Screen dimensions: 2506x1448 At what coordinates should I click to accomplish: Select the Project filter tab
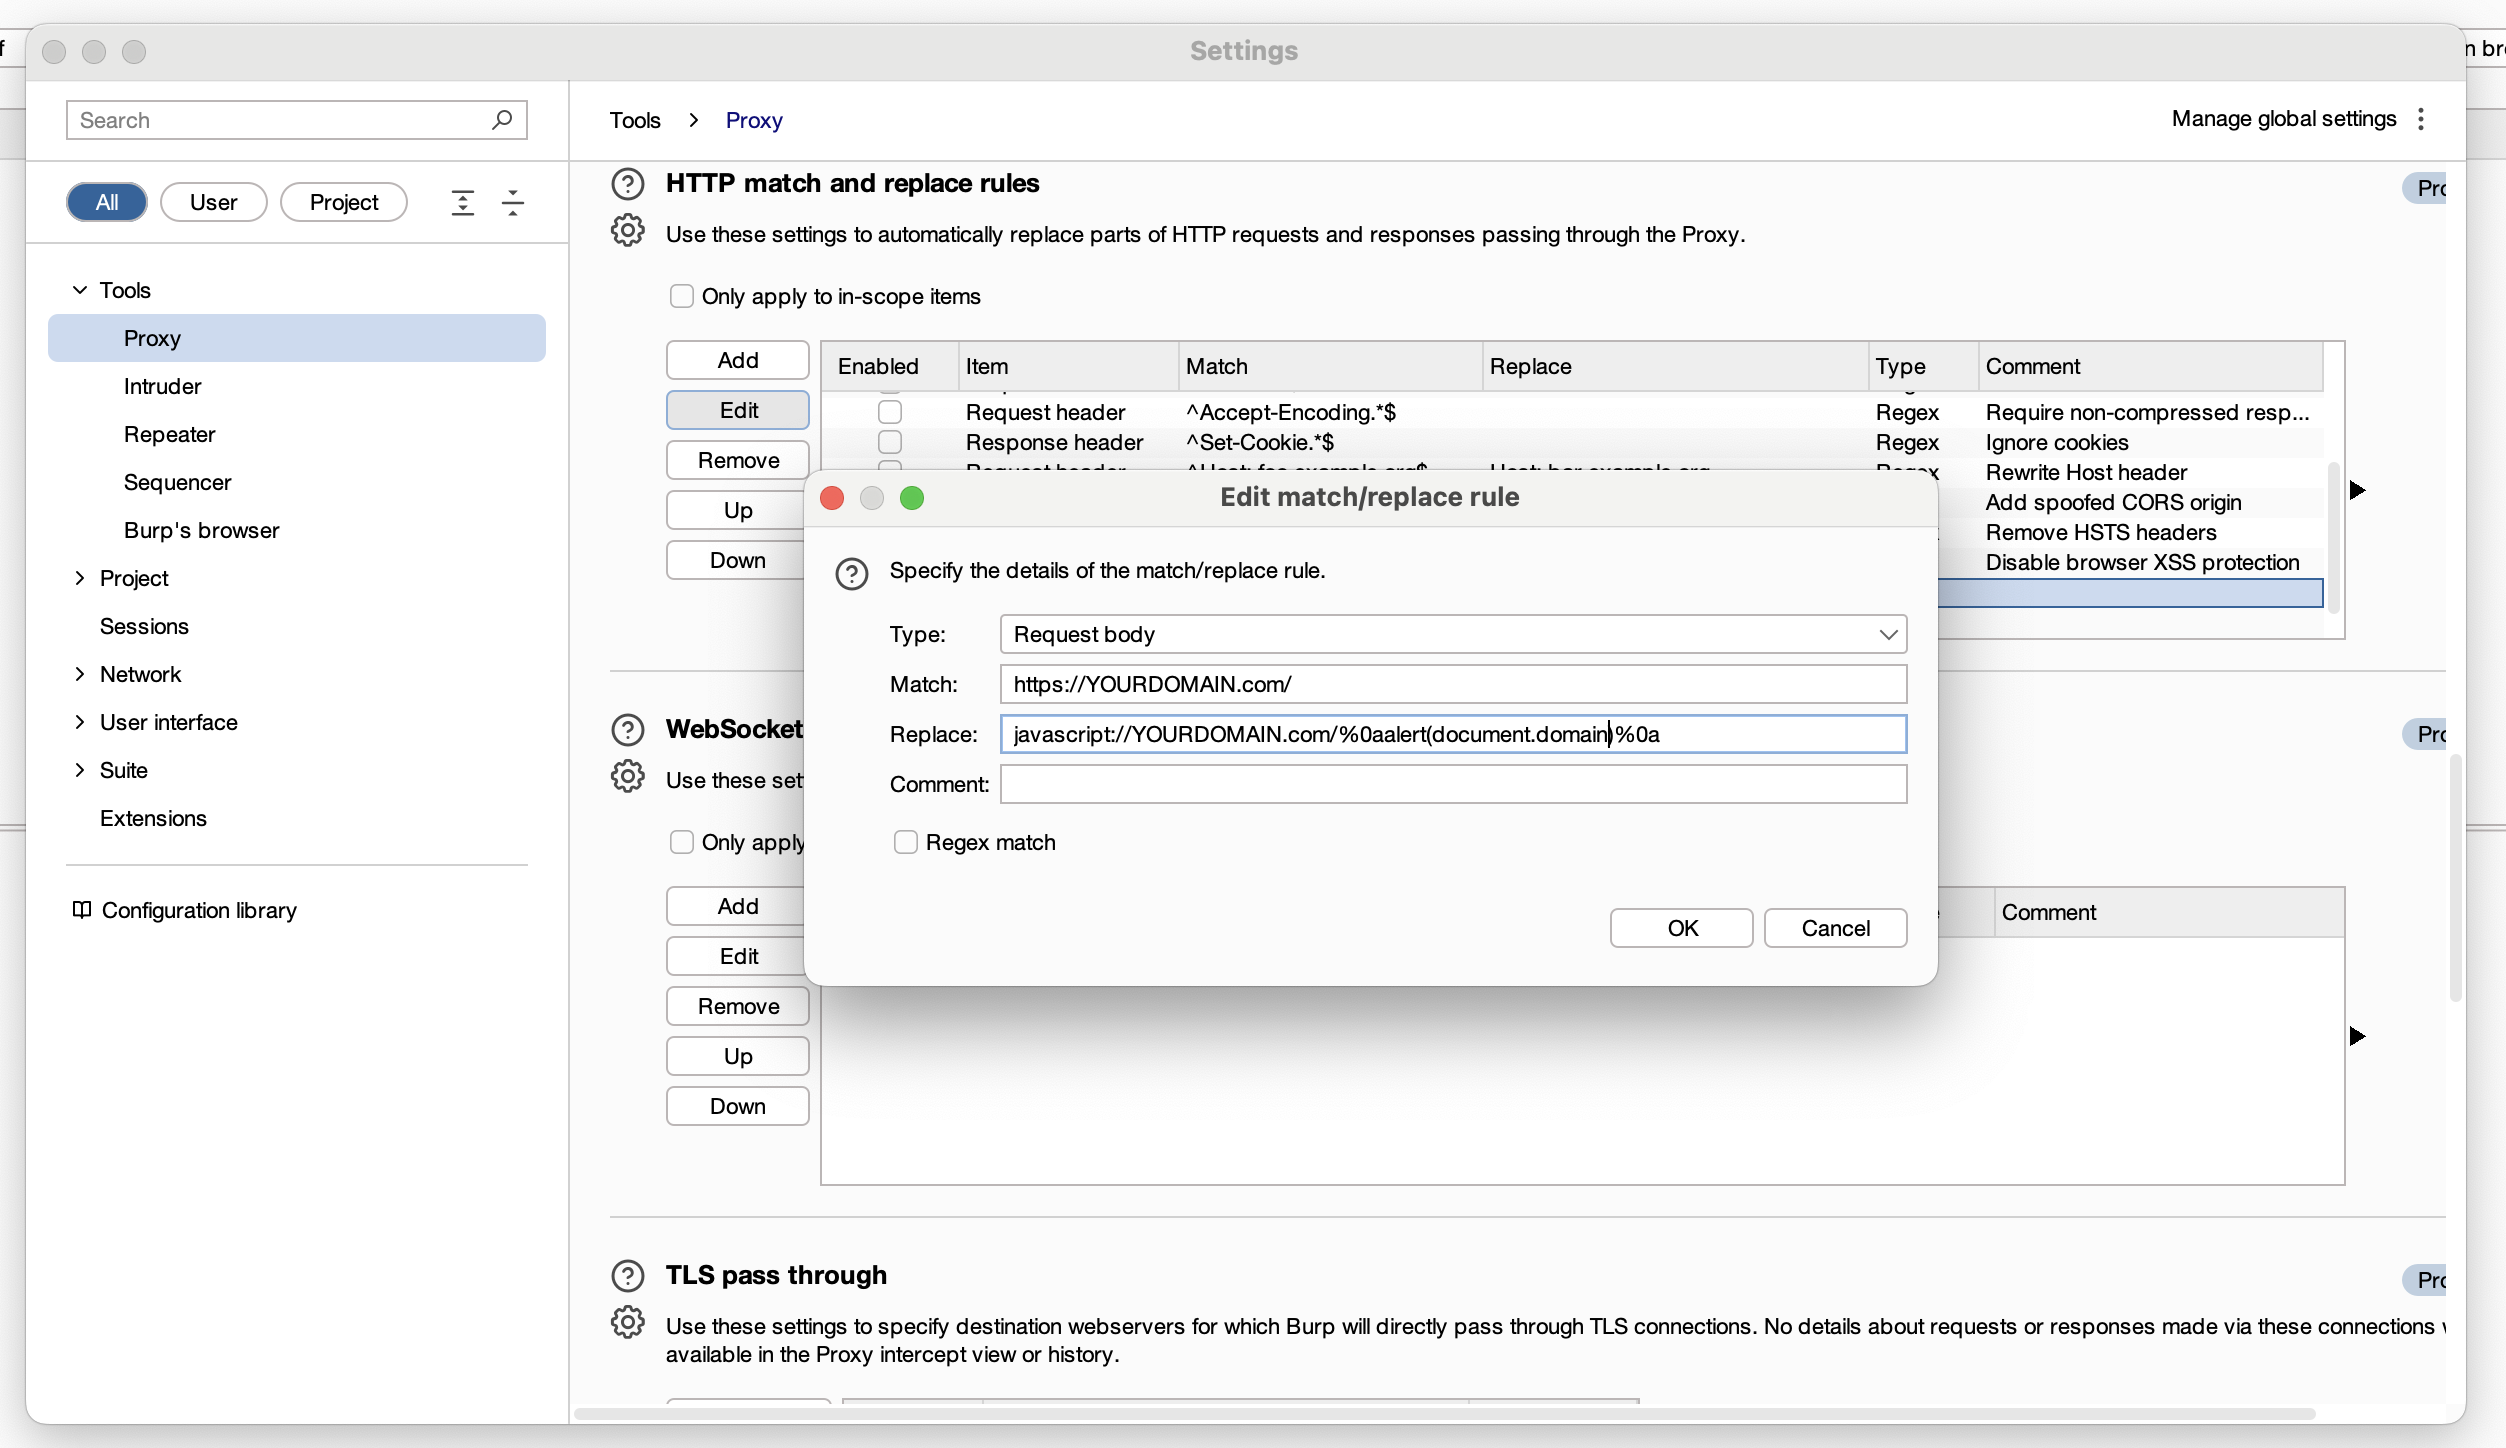pyautogui.click(x=343, y=202)
